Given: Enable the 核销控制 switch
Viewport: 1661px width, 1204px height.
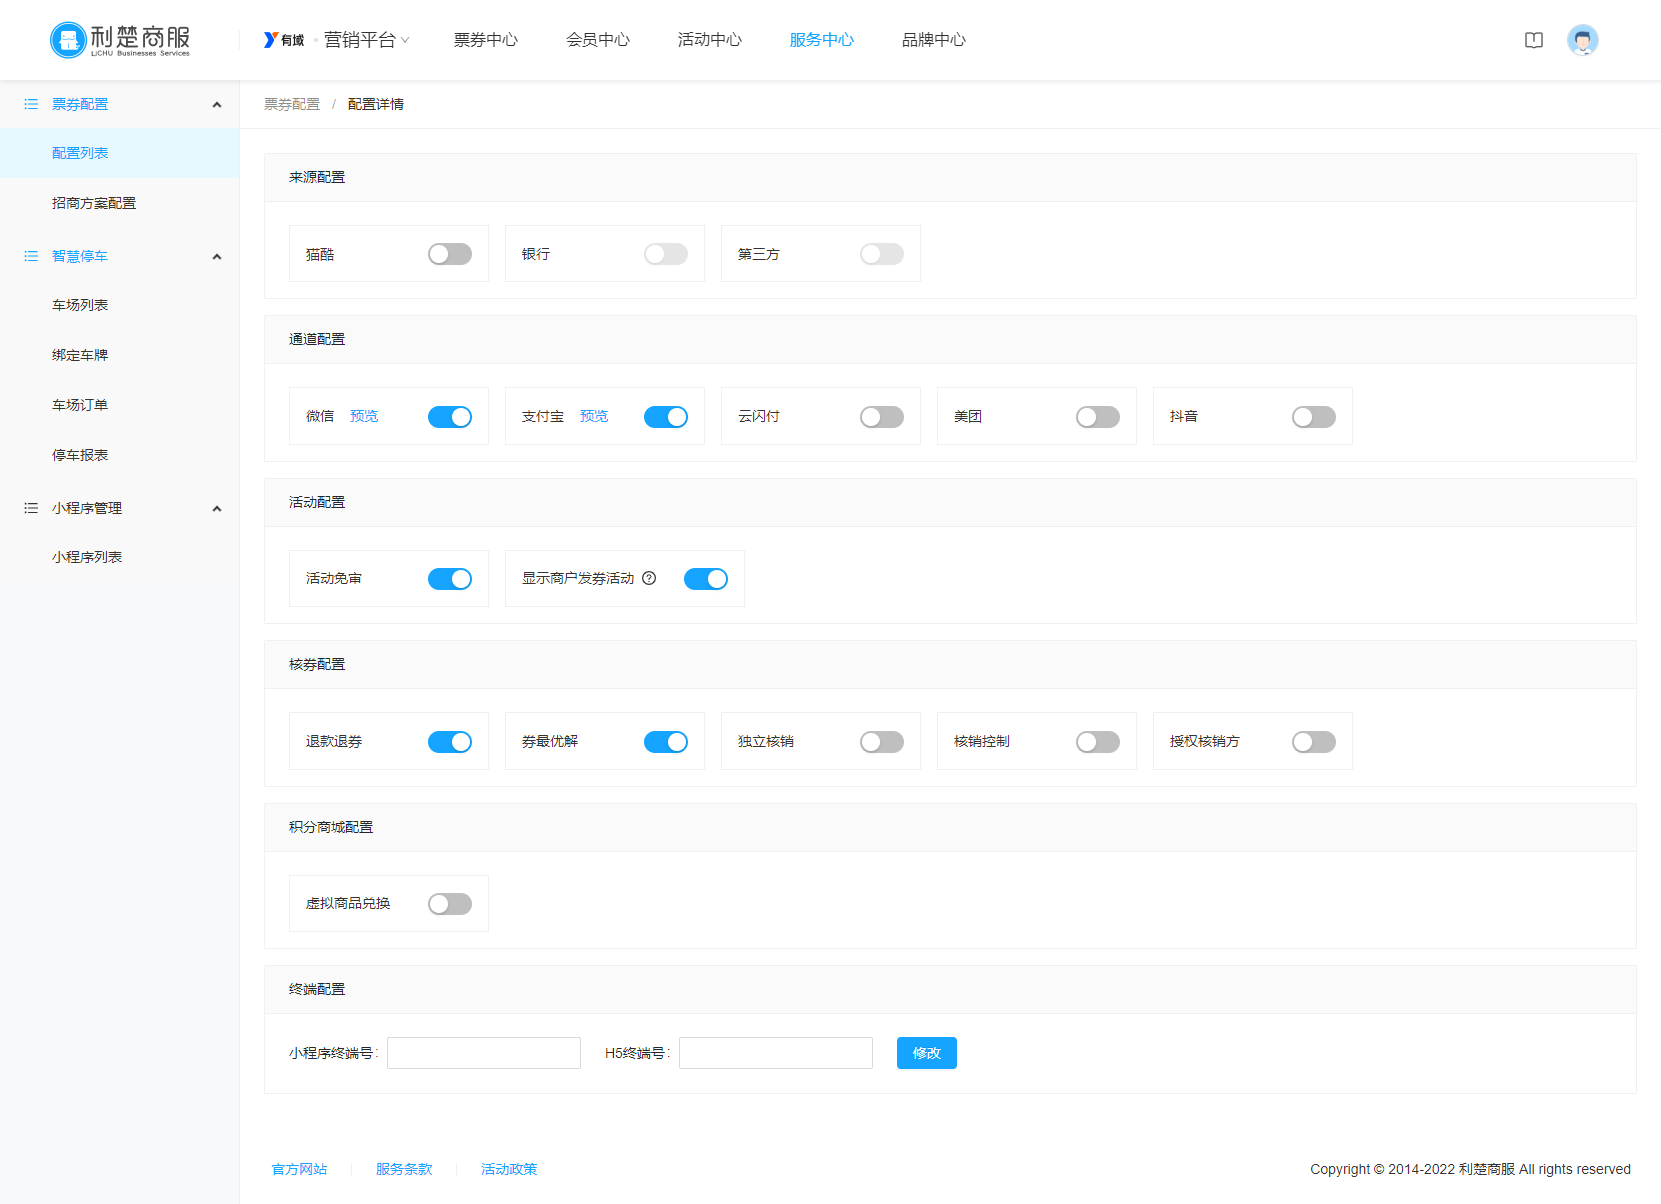Looking at the screenshot, I should [x=1098, y=742].
